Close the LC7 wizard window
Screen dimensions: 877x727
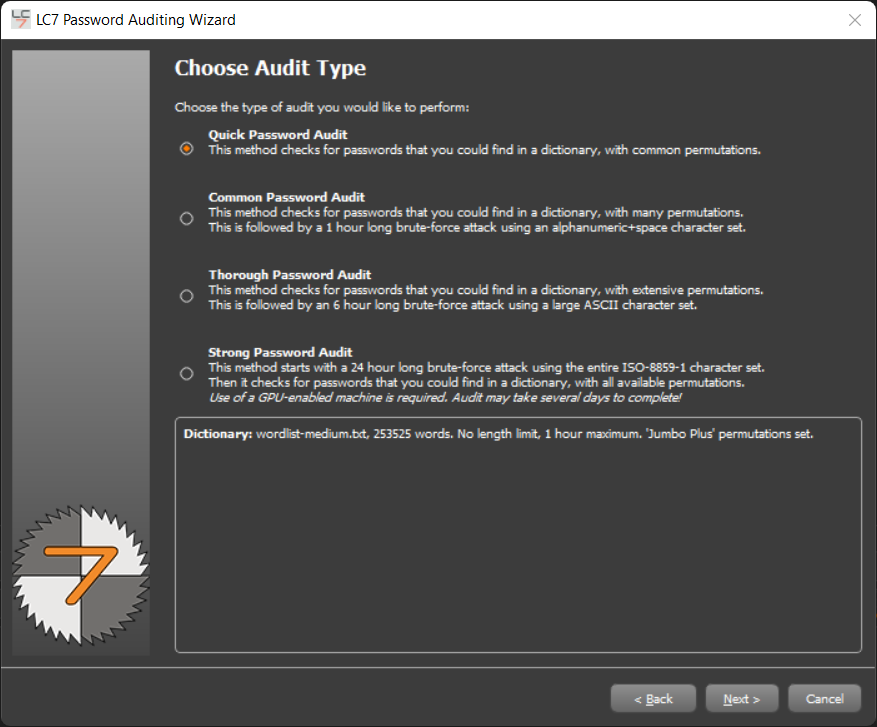(855, 20)
